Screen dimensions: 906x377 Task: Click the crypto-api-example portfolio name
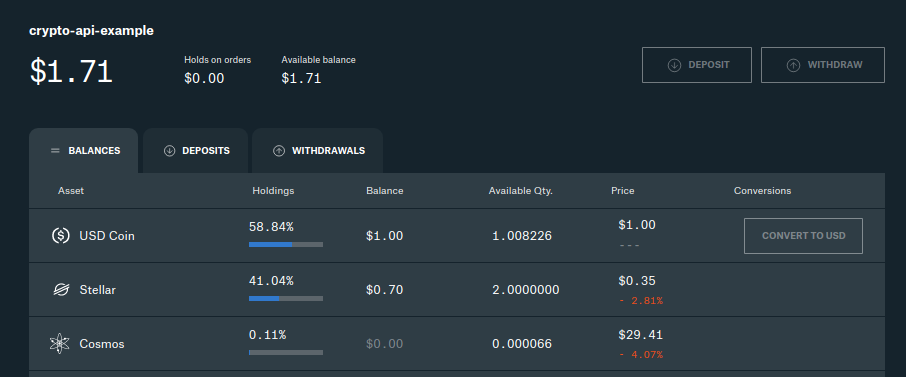point(91,31)
